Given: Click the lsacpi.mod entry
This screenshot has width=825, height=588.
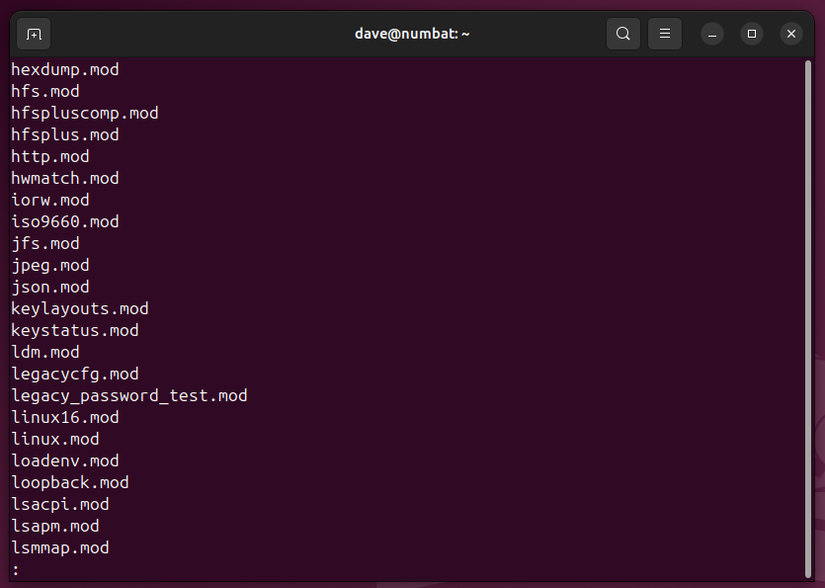Looking at the screenshot, I should click(x=59, y=504).
